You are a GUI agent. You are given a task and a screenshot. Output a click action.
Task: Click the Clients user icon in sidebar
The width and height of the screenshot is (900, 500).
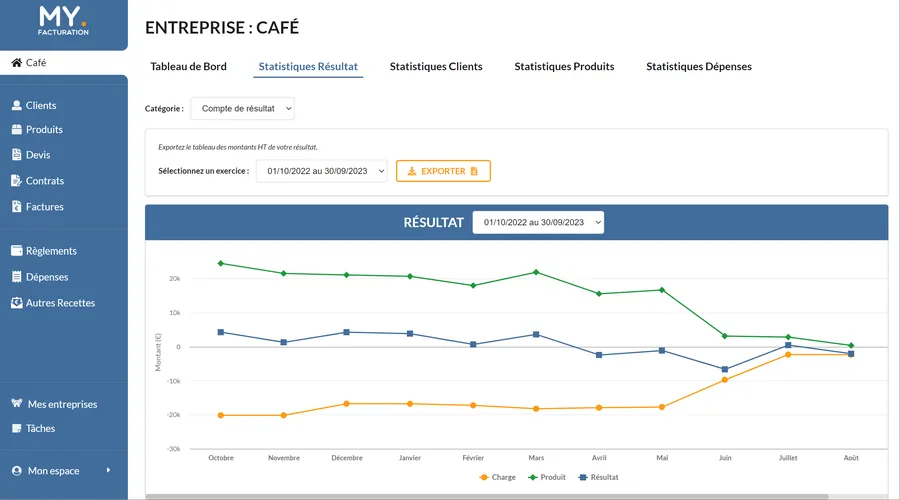[16, 105]
